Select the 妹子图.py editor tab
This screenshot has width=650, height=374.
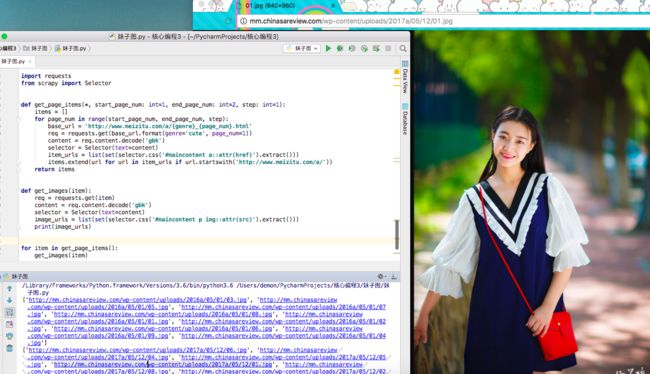pos(16,61)
